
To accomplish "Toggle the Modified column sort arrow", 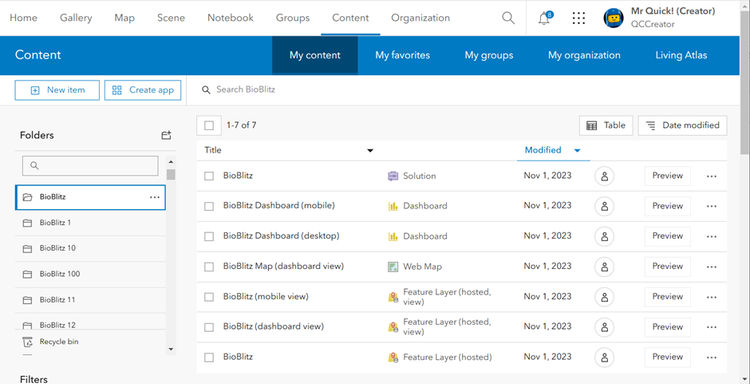I will [577, 150].
